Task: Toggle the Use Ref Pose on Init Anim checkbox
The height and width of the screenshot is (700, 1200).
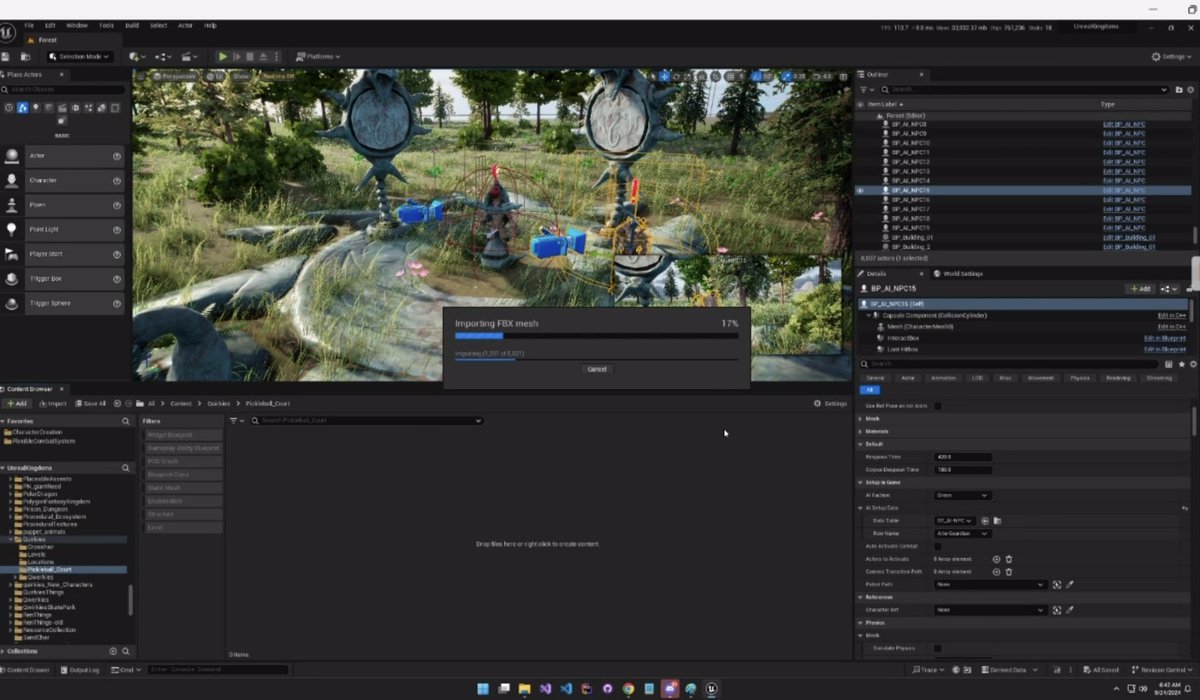Action: (937, 406)
